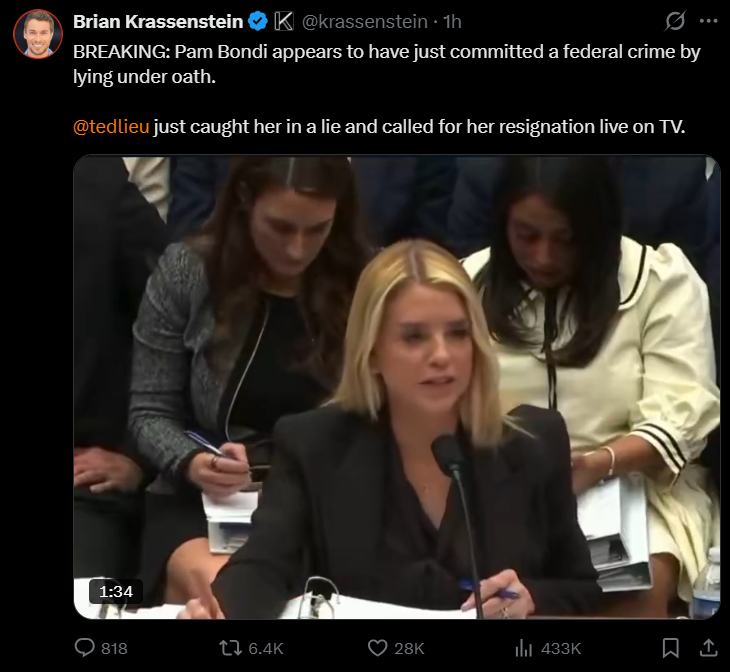Click the 6.4K reposts count

point(266,648)
